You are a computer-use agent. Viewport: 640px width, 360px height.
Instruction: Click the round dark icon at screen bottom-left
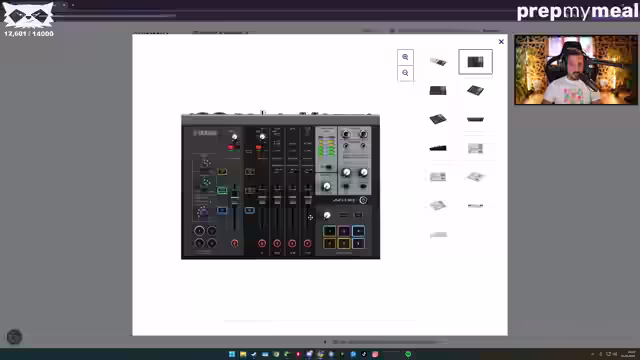coord(14,337)
